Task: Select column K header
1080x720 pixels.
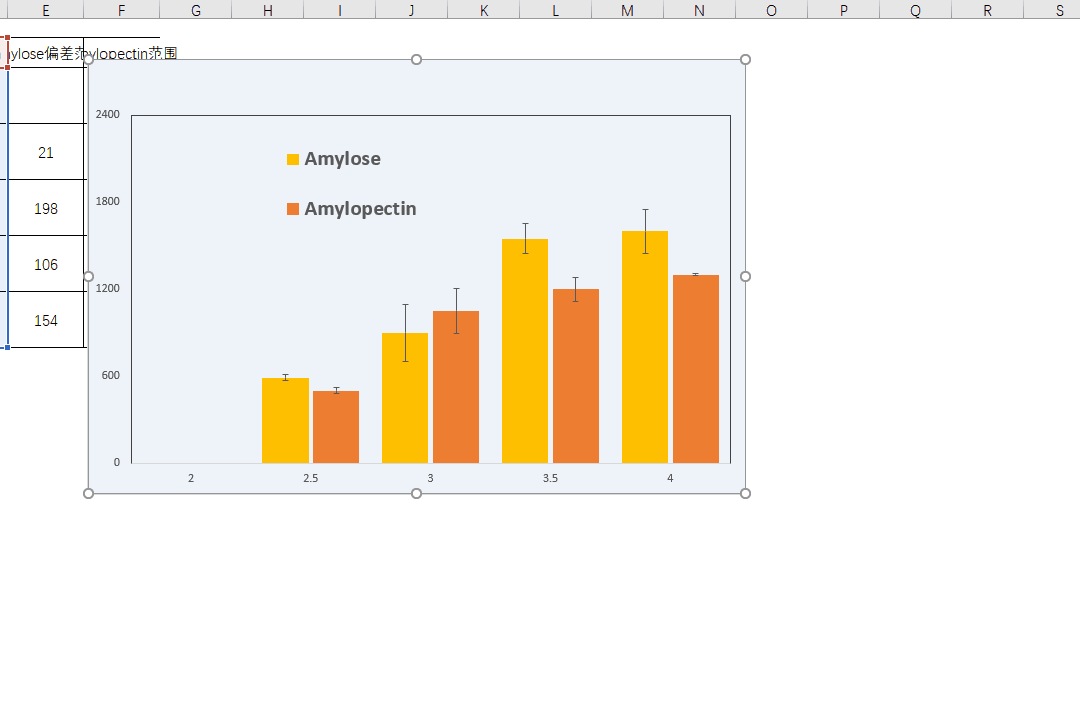Action: (x=484, y=10)
